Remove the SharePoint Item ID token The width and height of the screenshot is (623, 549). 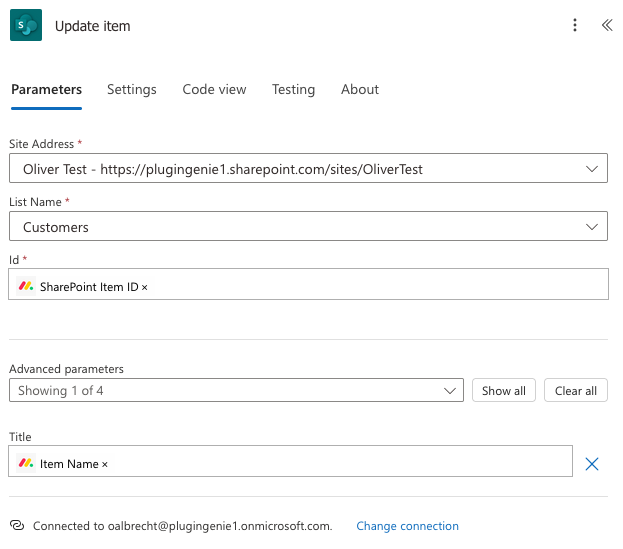click(x=145, y=287)
